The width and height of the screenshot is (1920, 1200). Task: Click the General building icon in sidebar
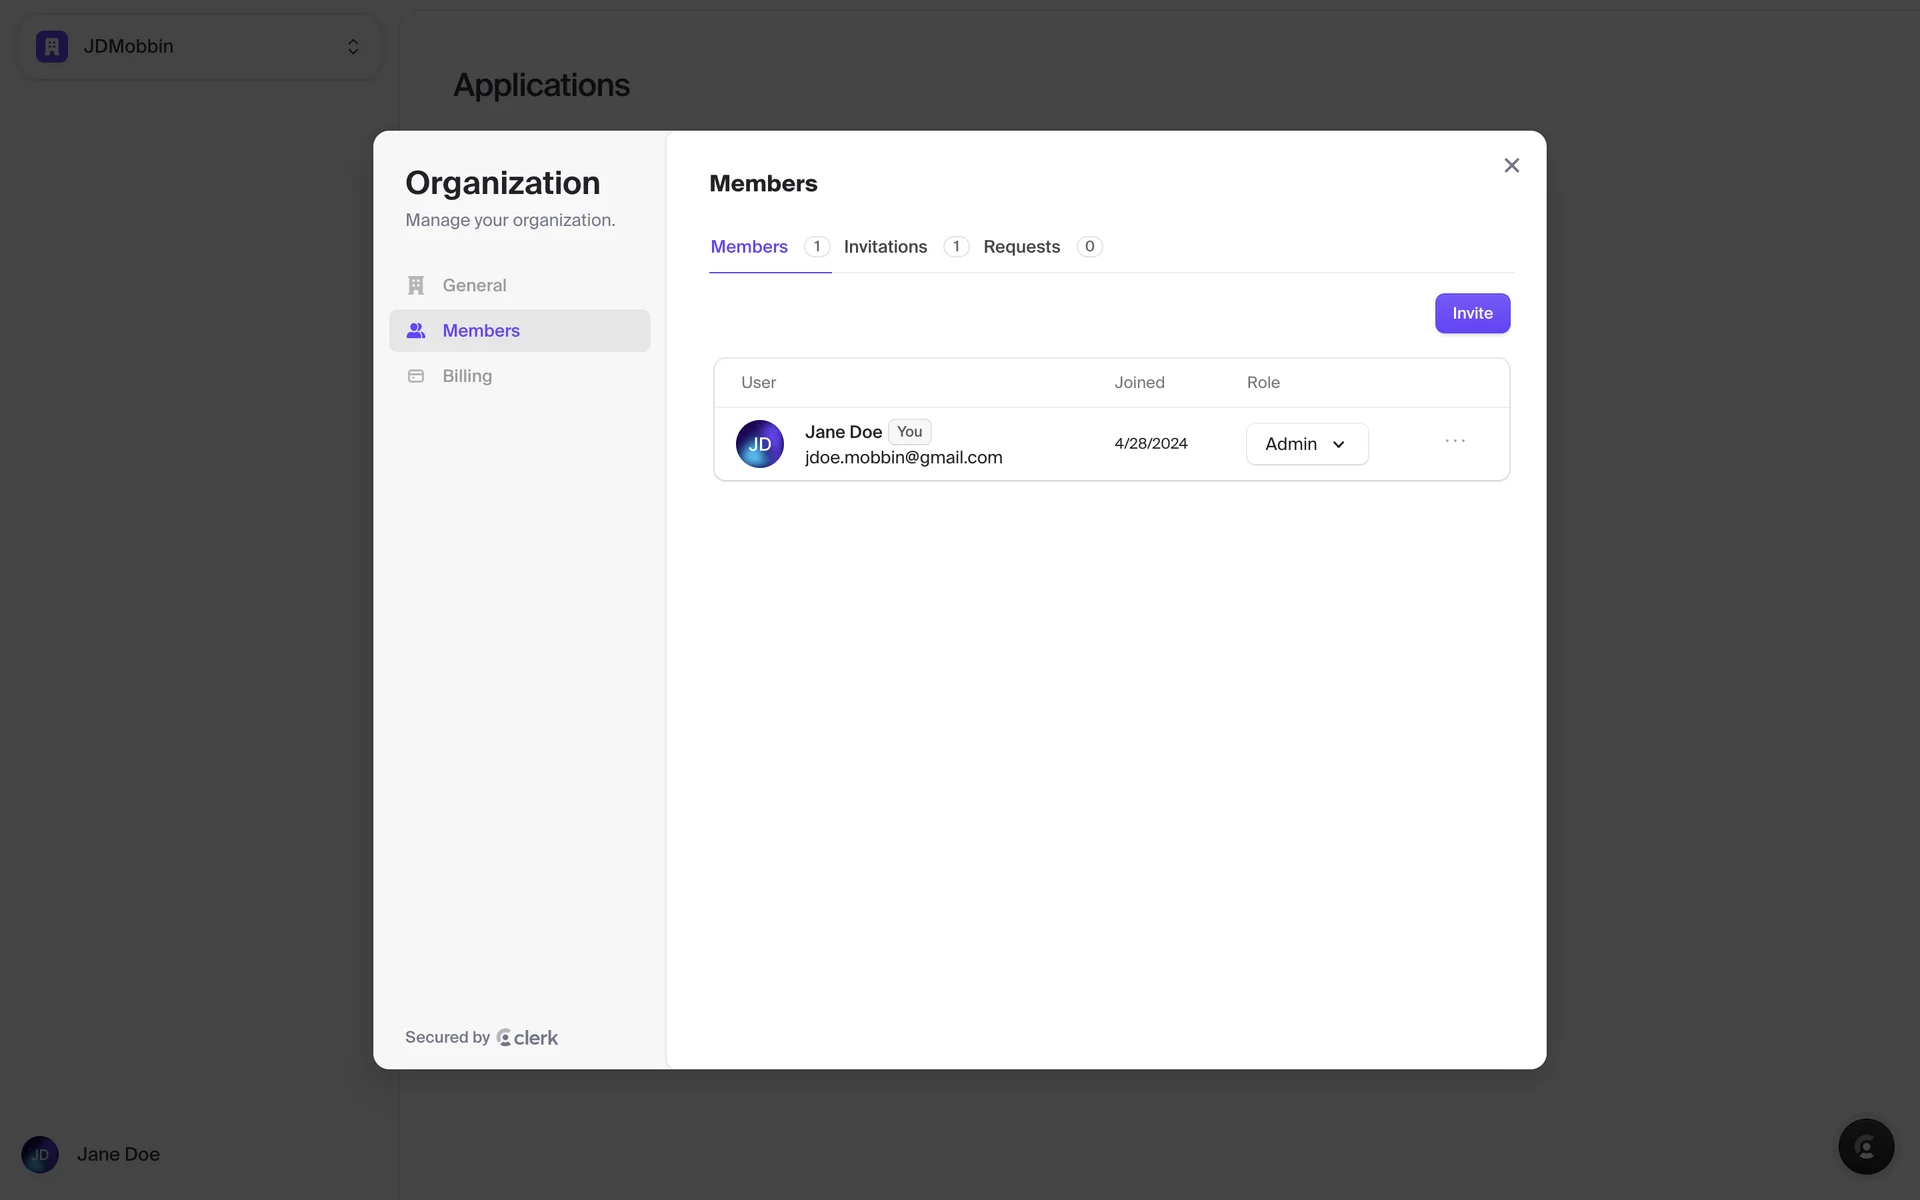pyautogui.click(x=416, y=285)
